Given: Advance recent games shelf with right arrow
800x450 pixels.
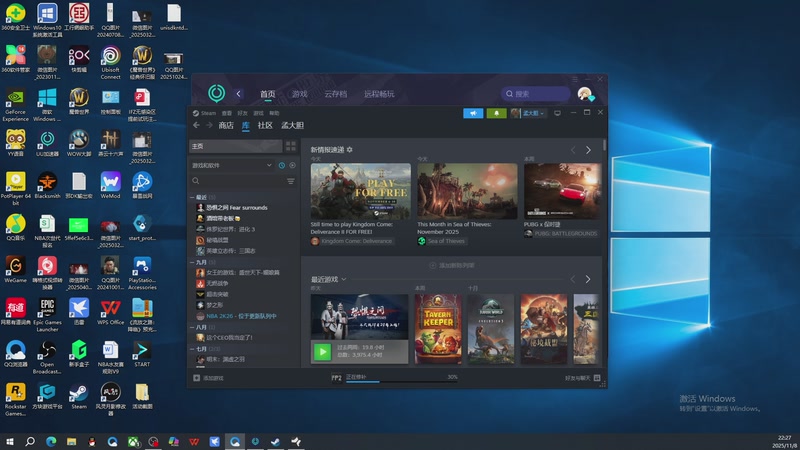Looking at the screenshot, I should [588, 279].
